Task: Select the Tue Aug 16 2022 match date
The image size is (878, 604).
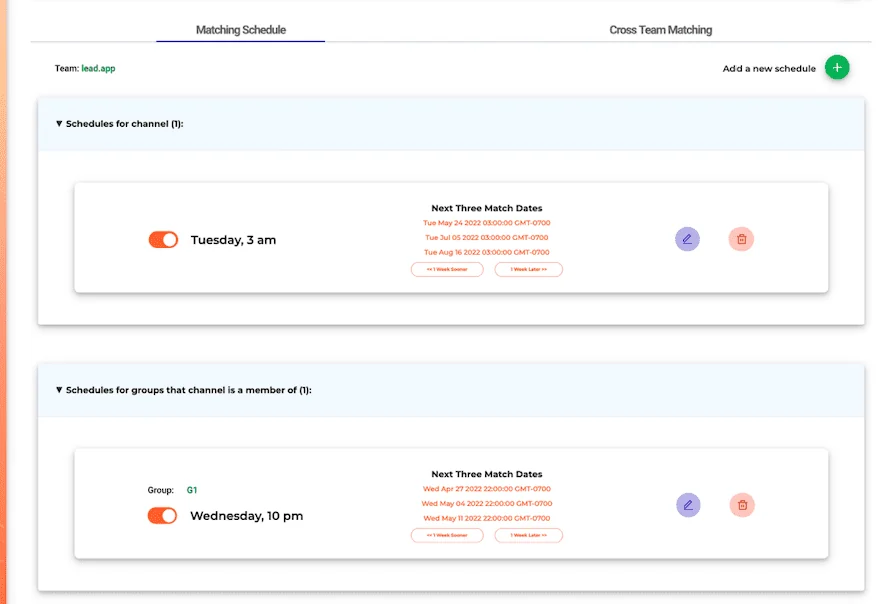Action: pyautogui.click(x=487, y=252)
